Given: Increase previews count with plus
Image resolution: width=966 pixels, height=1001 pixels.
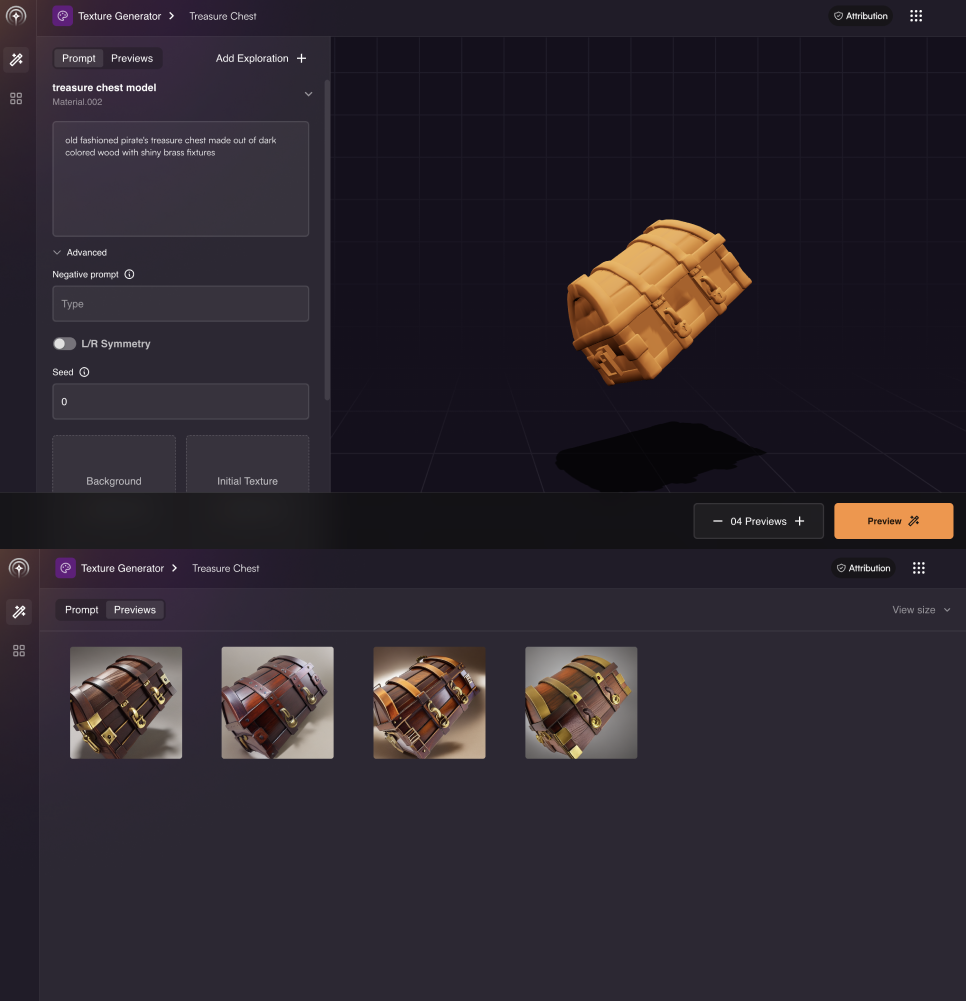Looking at the screenshot, I should [x=799, y=521].
